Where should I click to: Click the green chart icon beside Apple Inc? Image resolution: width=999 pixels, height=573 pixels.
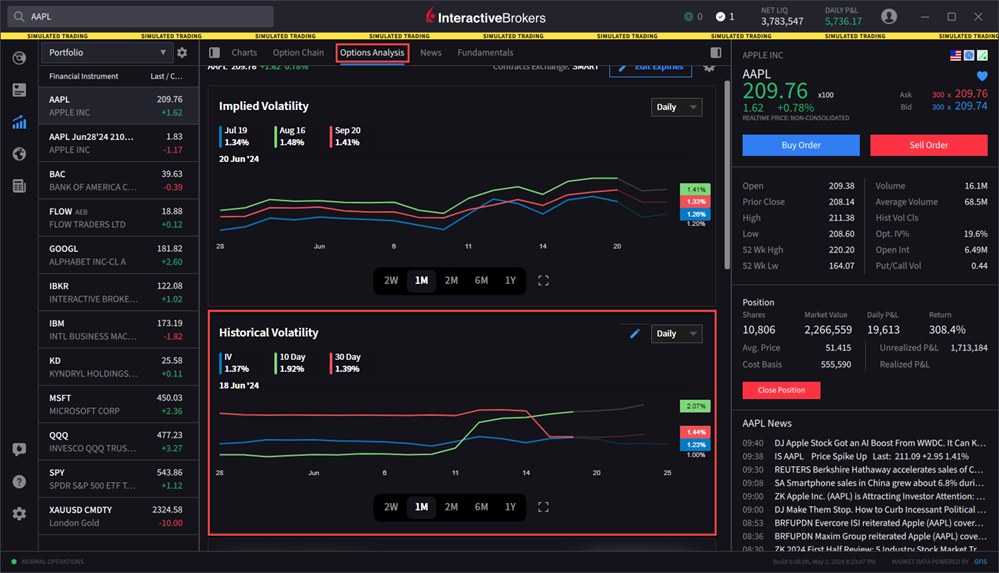pyautogui.click(x=982, y=55)
